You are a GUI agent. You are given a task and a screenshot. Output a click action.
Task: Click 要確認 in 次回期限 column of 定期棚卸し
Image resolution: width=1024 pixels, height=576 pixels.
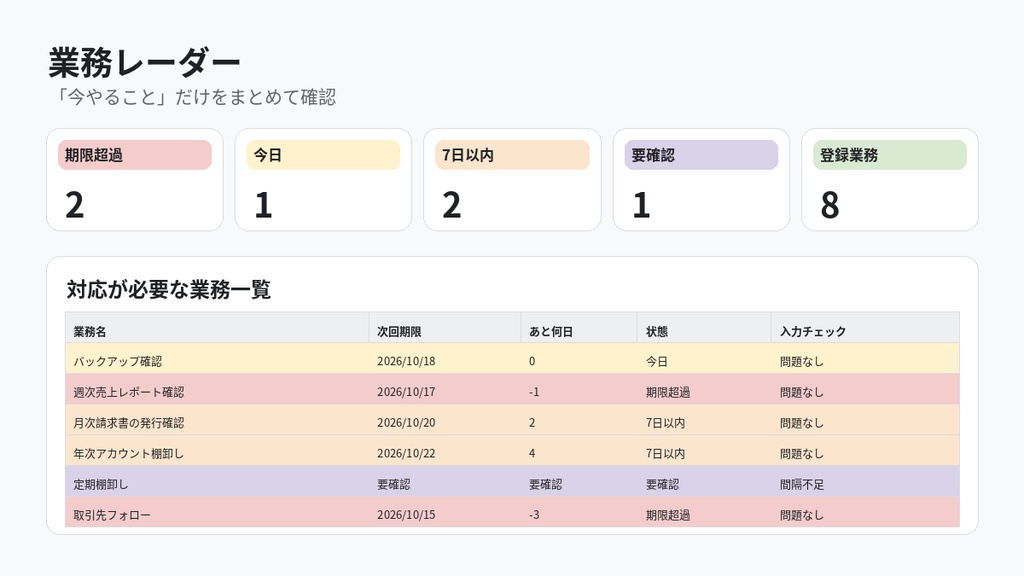click(x=394, y=484)
